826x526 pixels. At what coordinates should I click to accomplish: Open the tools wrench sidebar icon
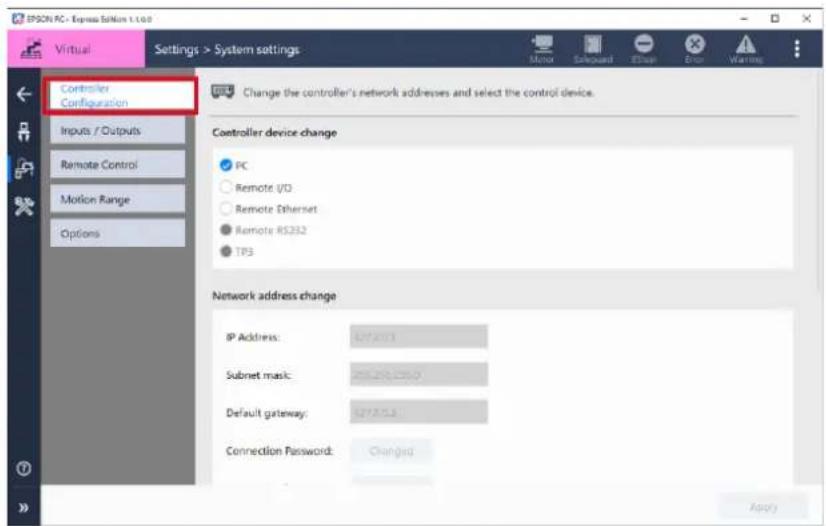pos(24,206)
